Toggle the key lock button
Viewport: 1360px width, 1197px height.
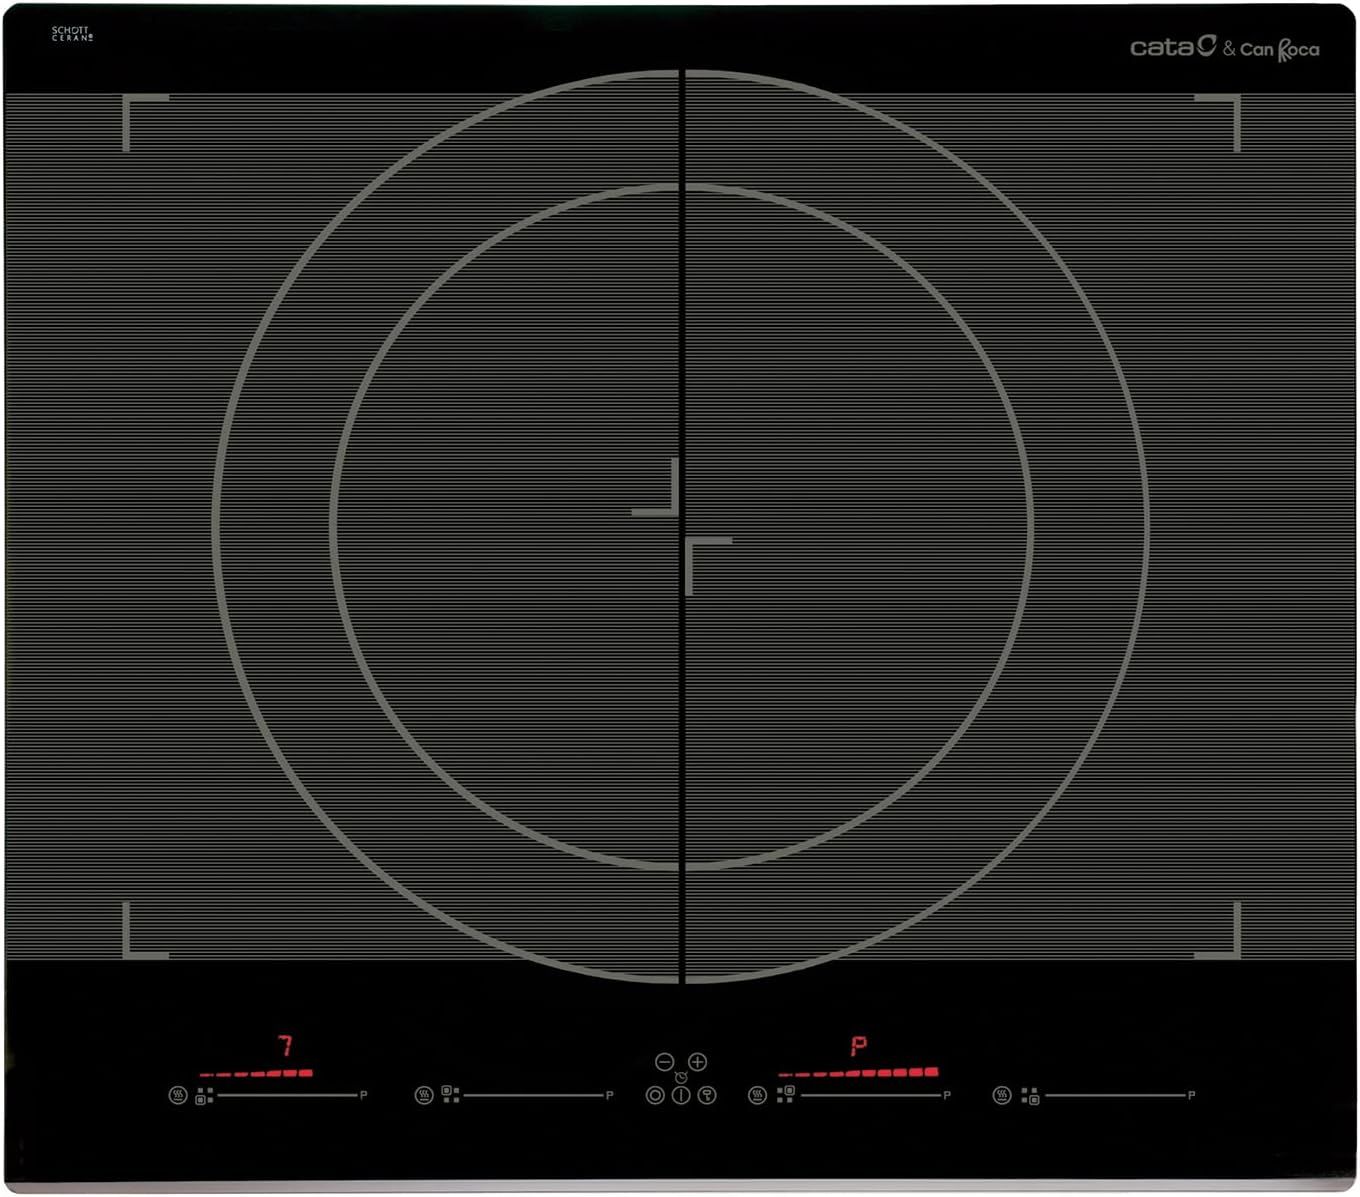[x=707, y=1095]
